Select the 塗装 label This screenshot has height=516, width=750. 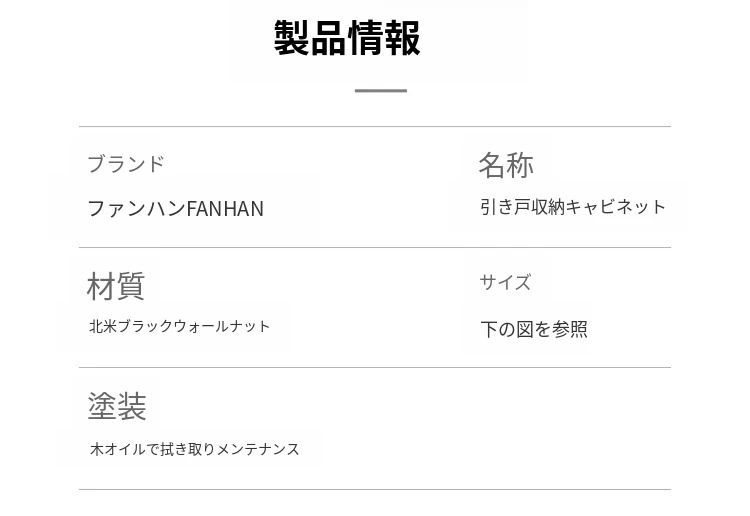[x=117, y=407]
